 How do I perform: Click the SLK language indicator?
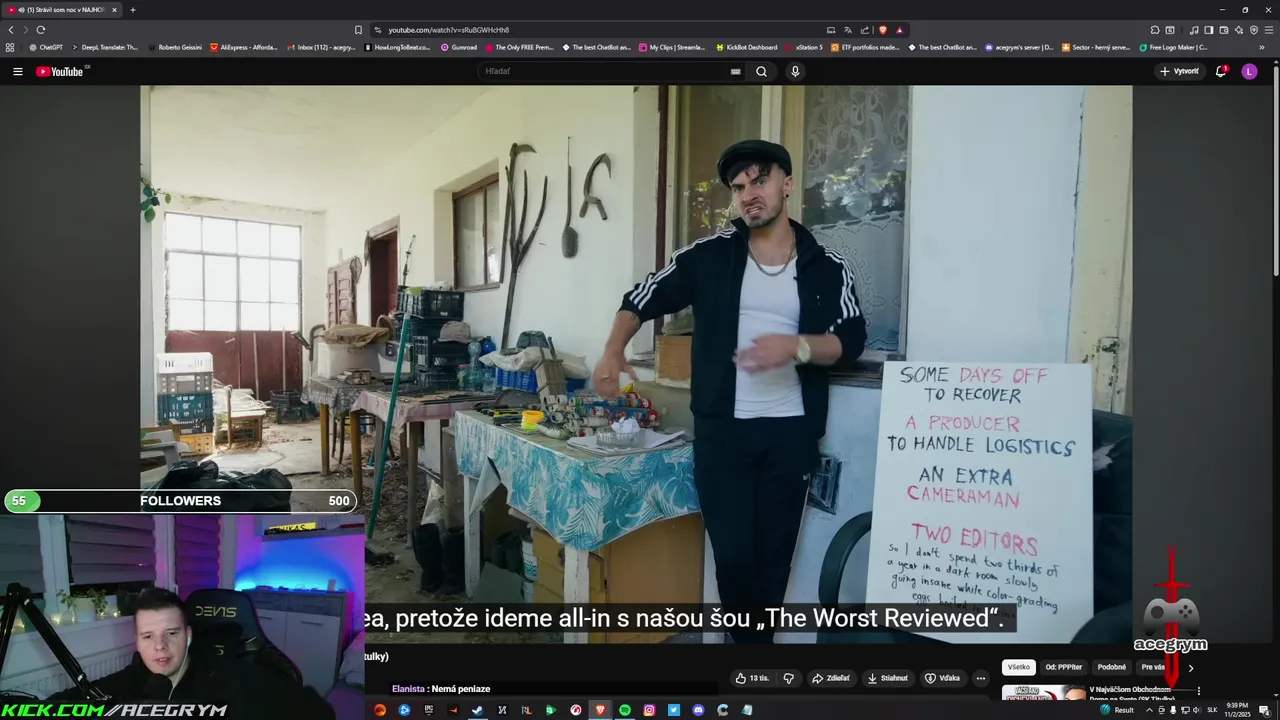tap(1212, 710)
